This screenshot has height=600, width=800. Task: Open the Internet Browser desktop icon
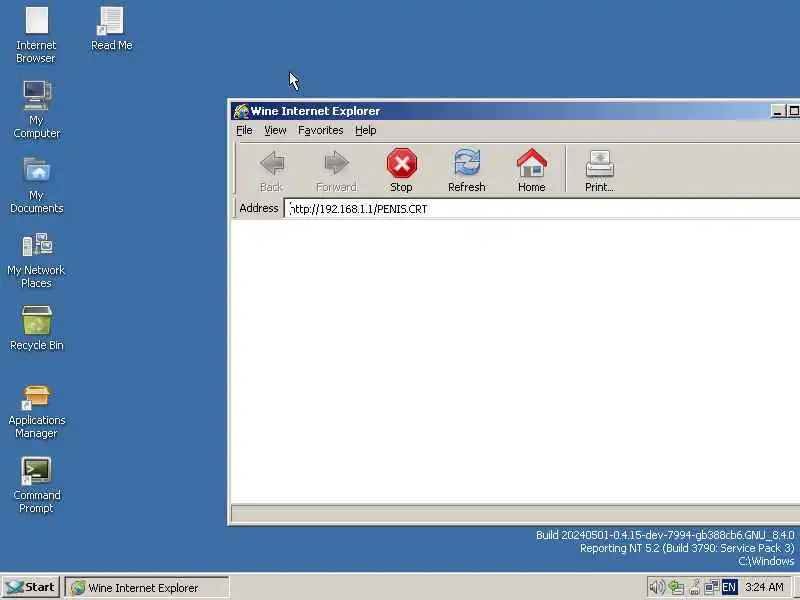pyautogui.click(x=36, y=35)
